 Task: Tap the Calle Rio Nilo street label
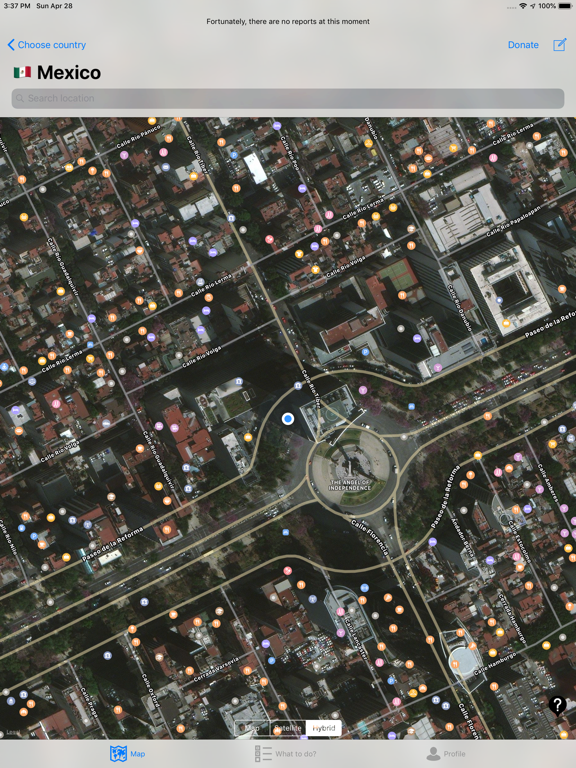(9, 538)
